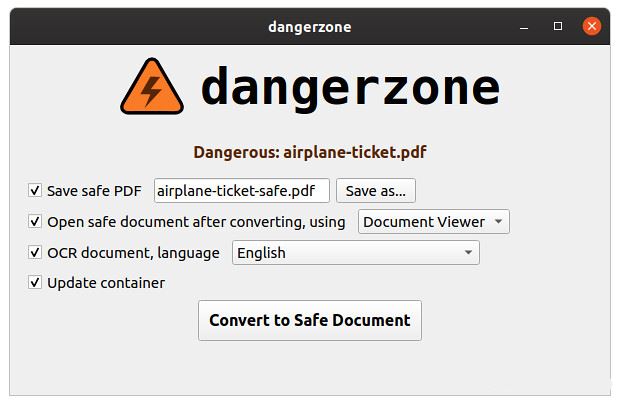Click the large dangerzone wordmark text

pyautogui.click(x=350, y=87)
